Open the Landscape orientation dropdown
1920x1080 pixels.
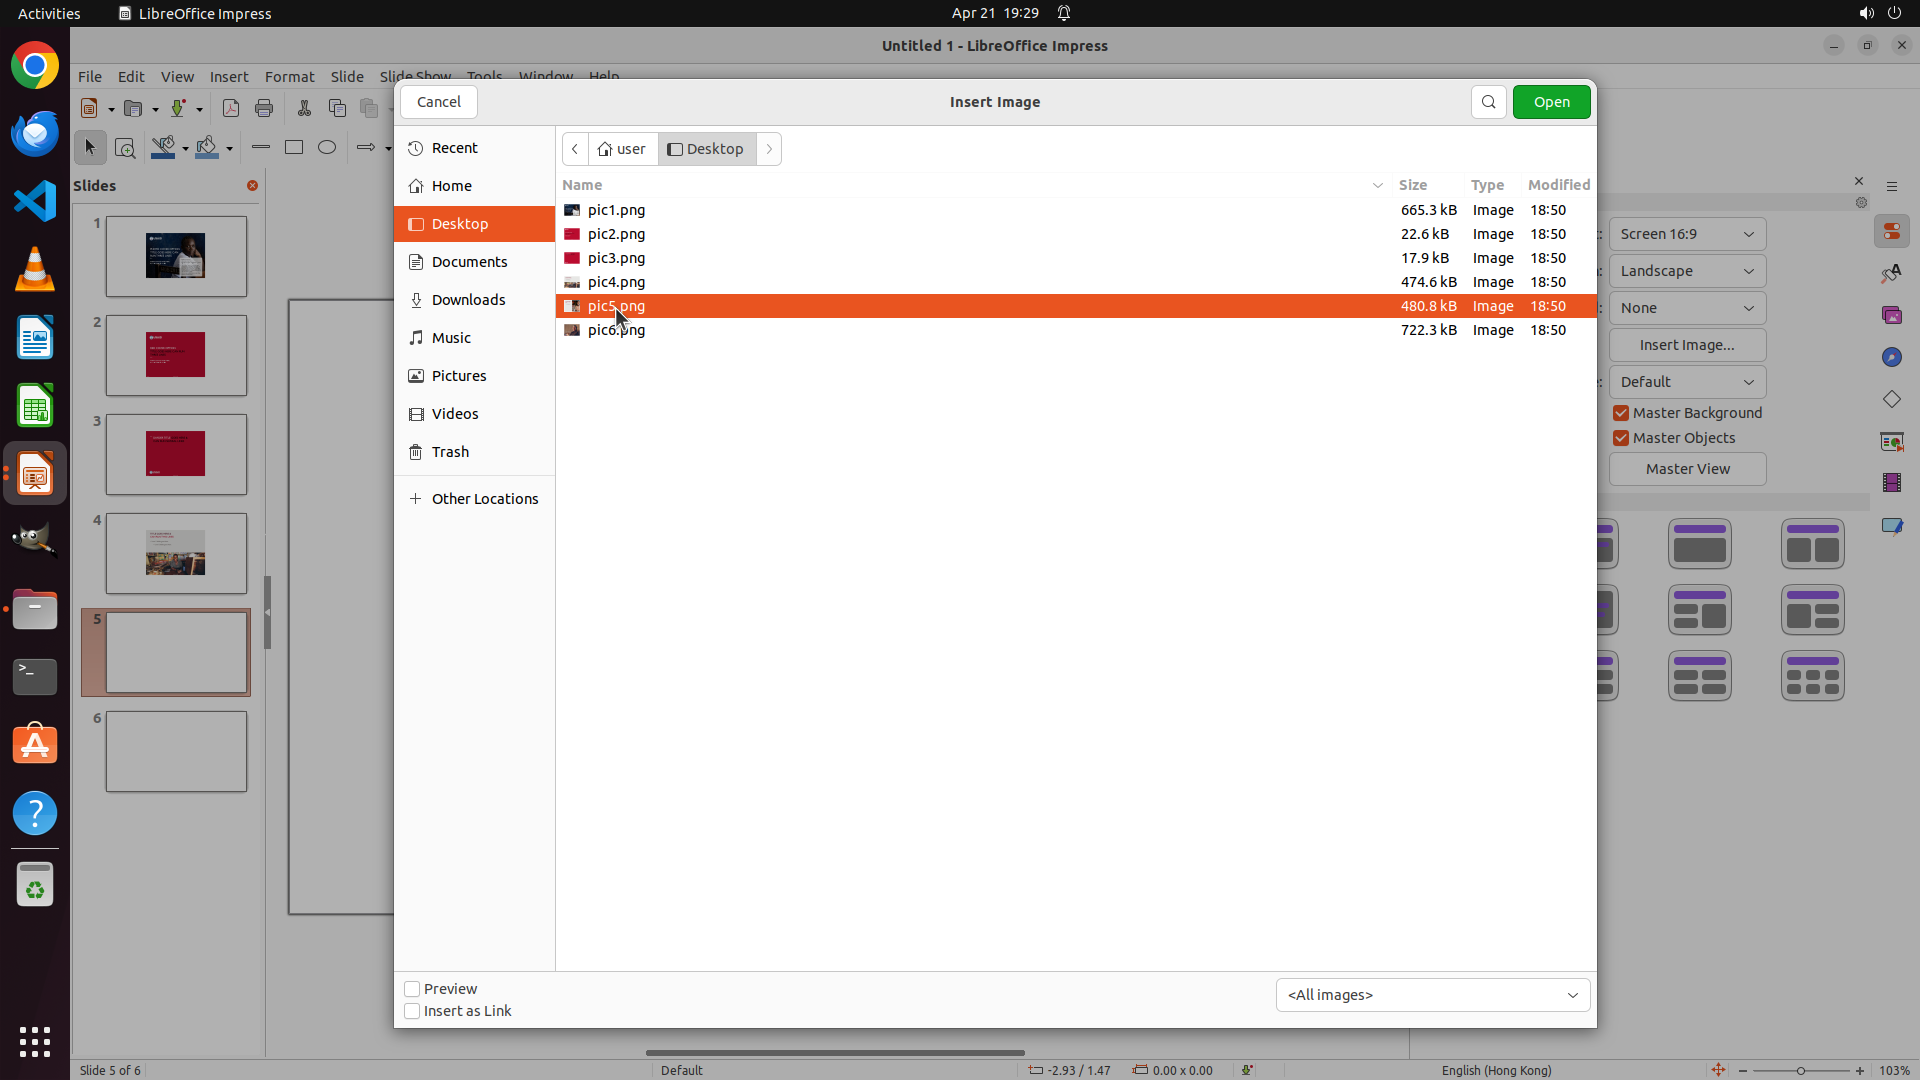pyautogui.click(x=1687, y=271)
